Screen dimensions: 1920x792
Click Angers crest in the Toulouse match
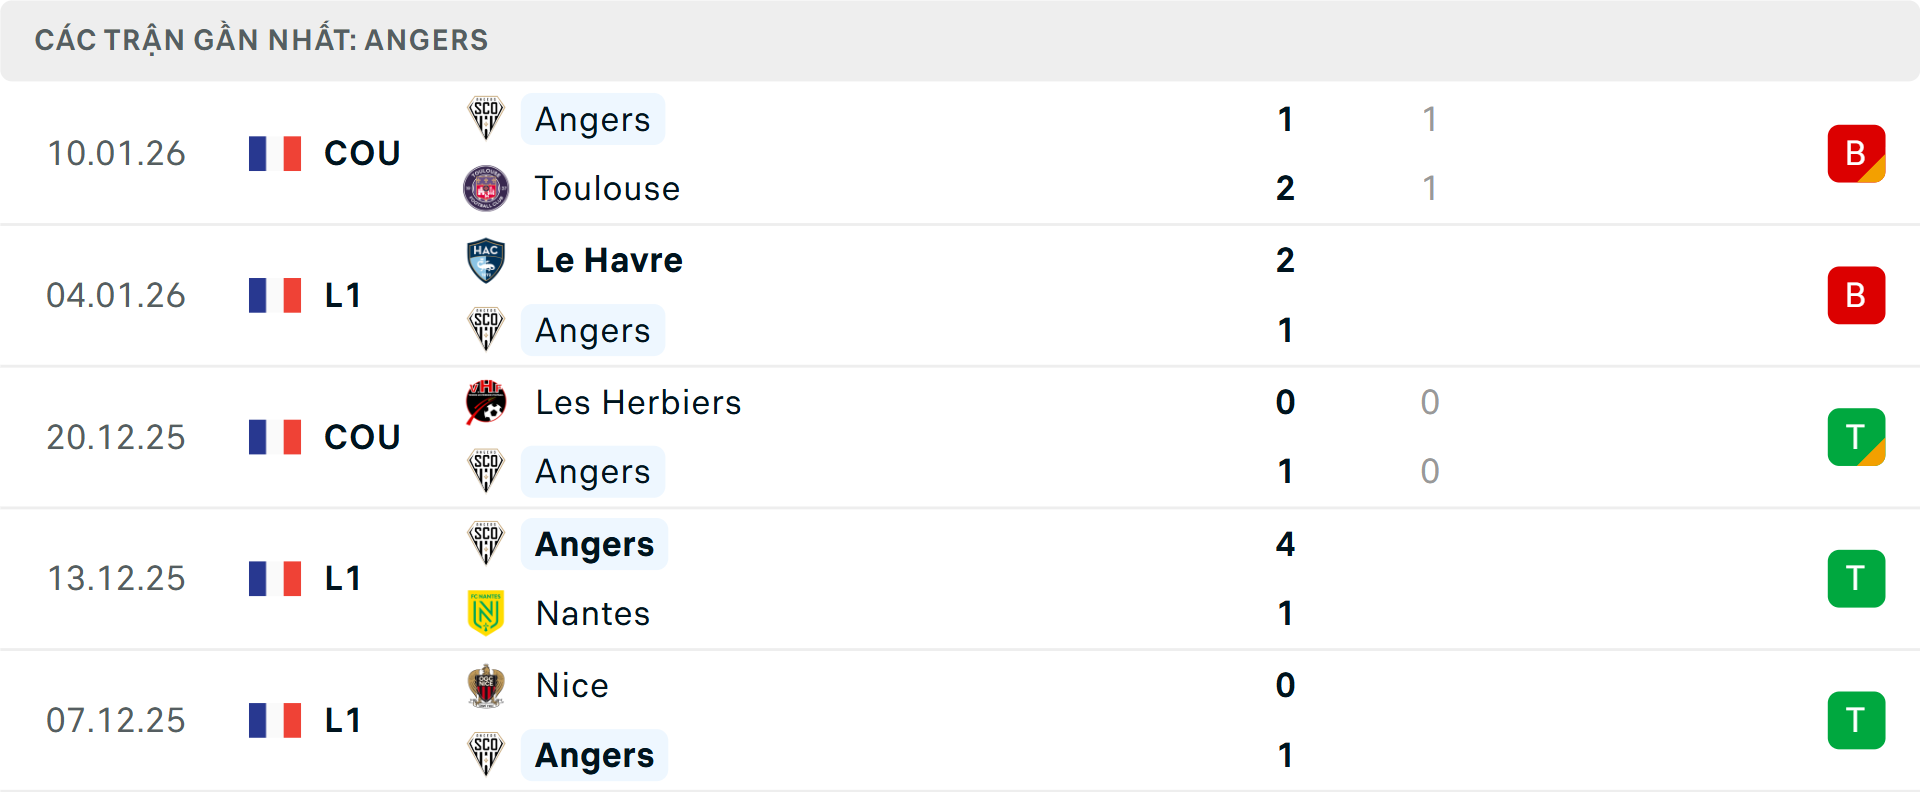click(486, 119)
